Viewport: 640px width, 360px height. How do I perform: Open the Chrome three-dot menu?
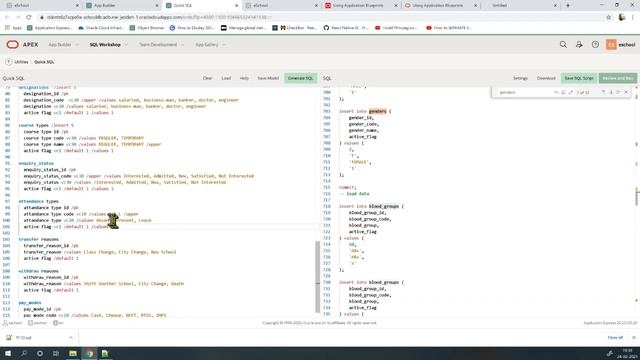(x=633, y=17)
